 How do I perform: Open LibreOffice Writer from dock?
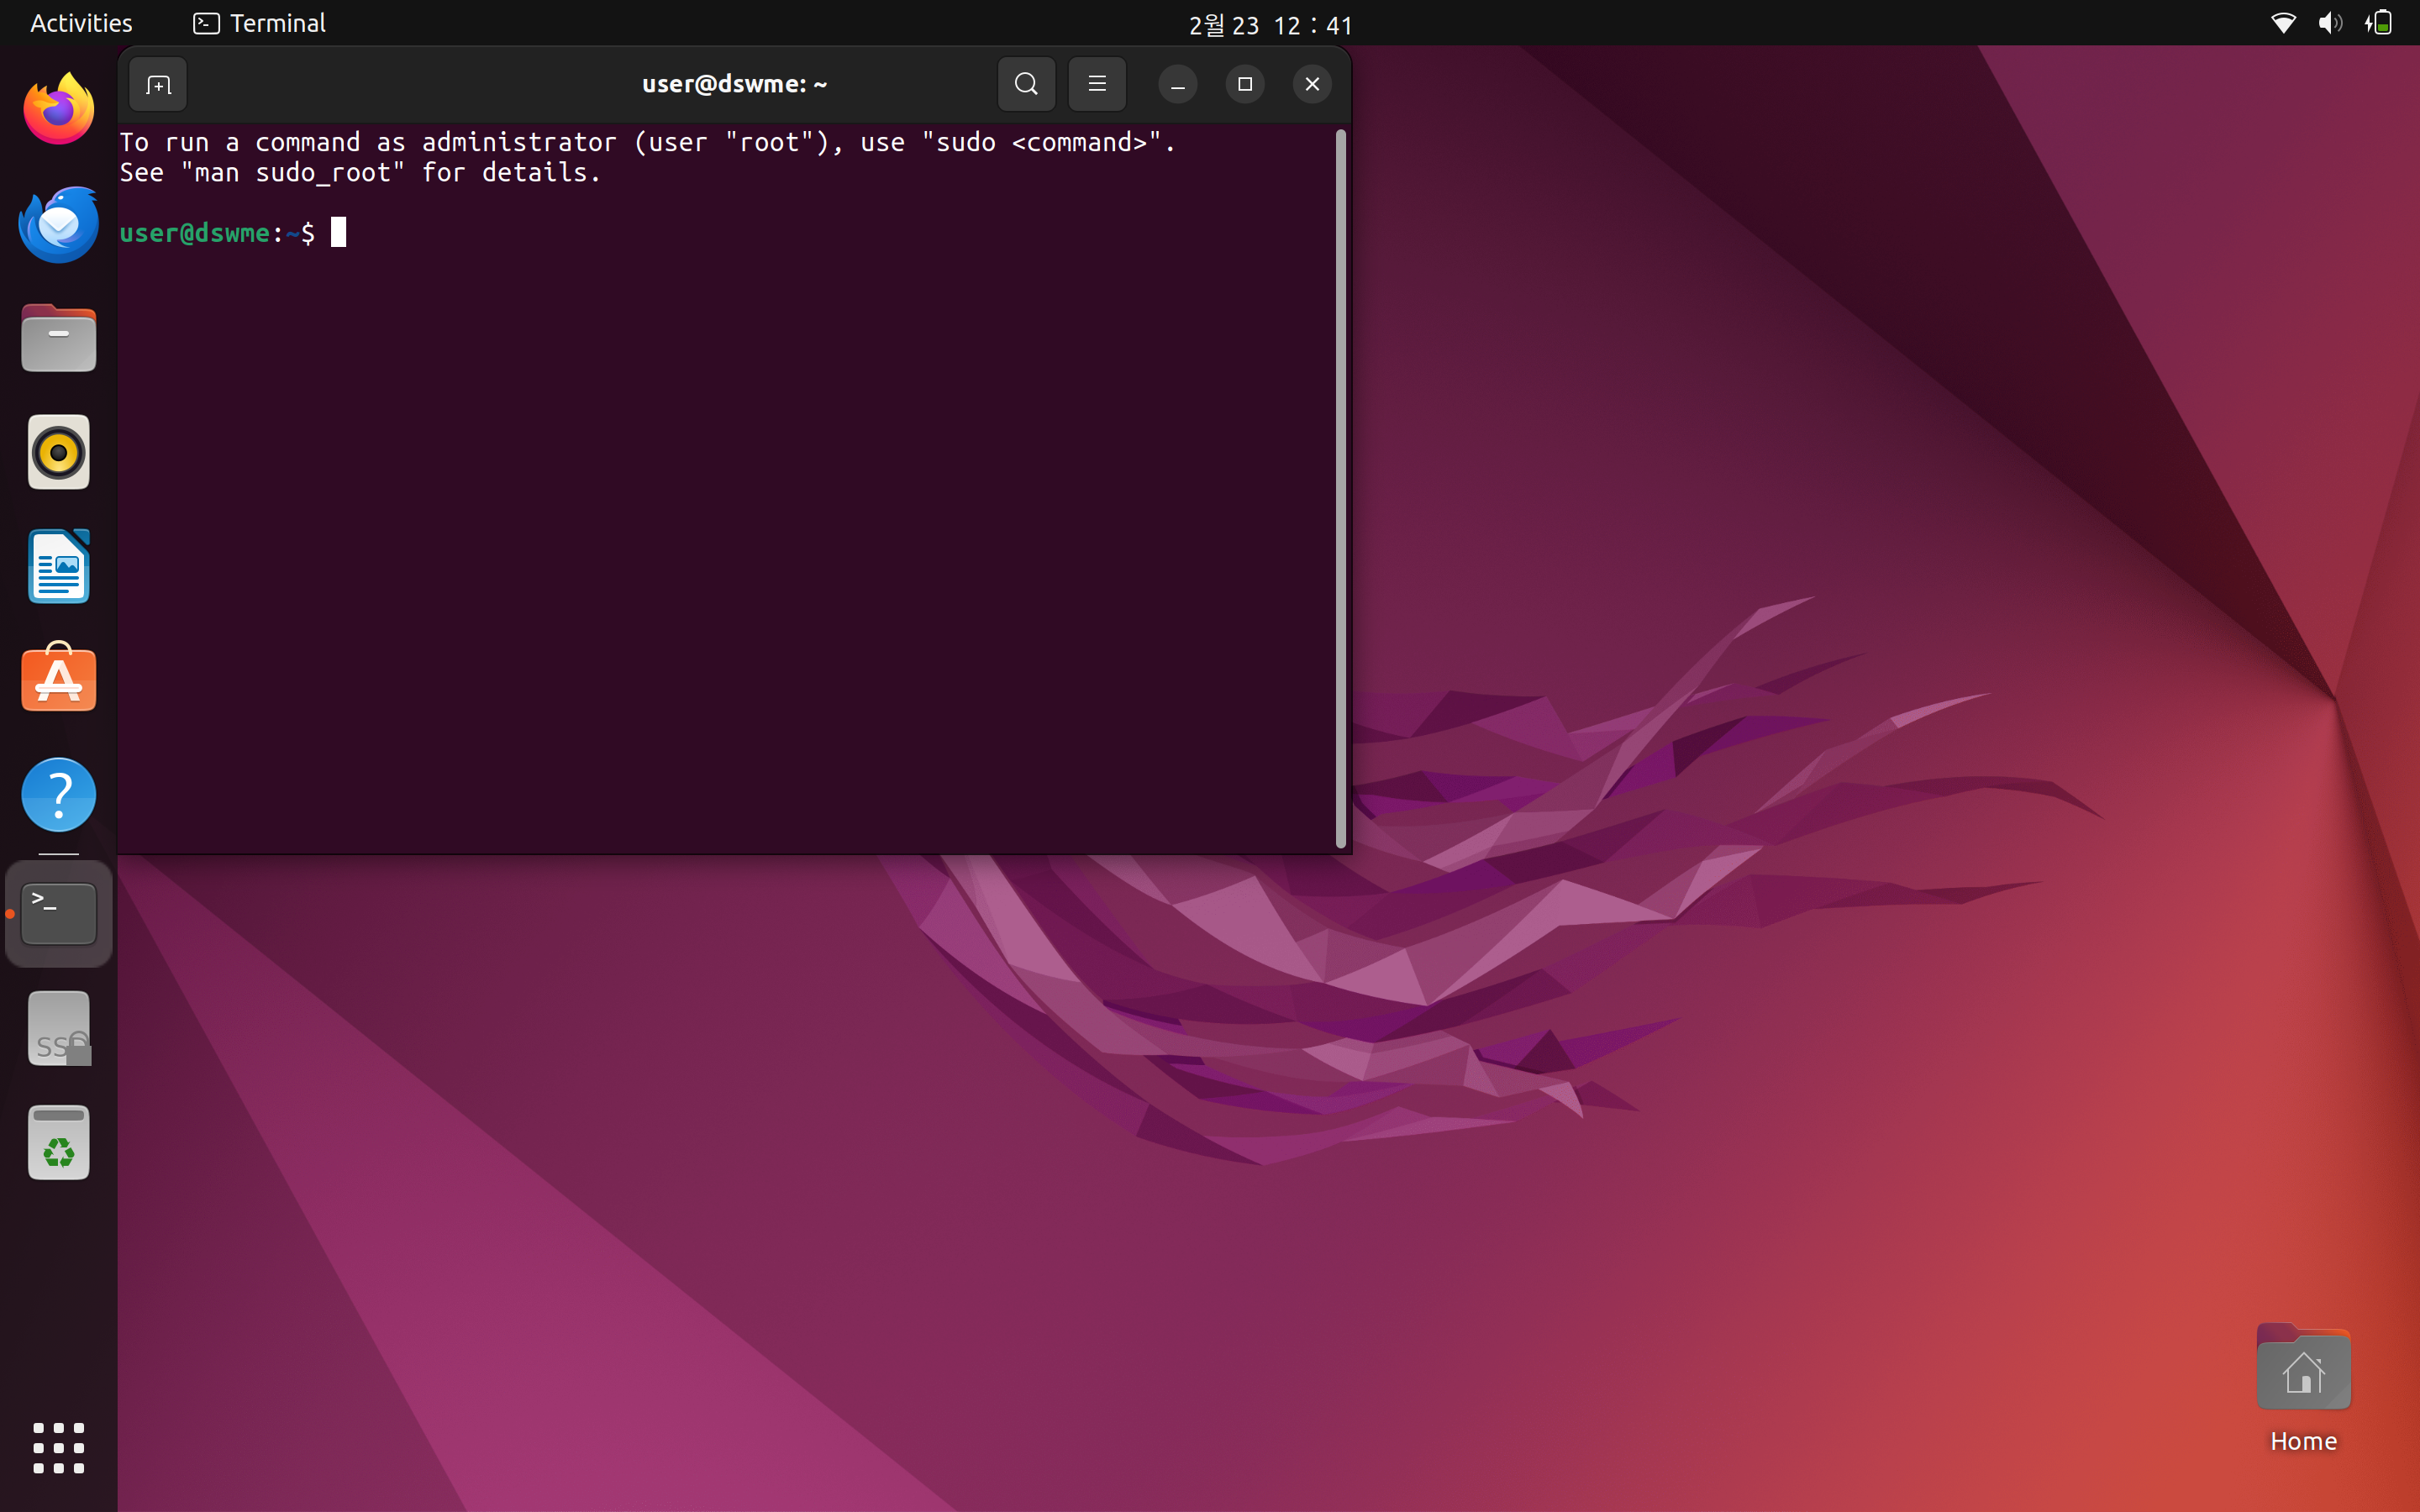click(58, 567)
